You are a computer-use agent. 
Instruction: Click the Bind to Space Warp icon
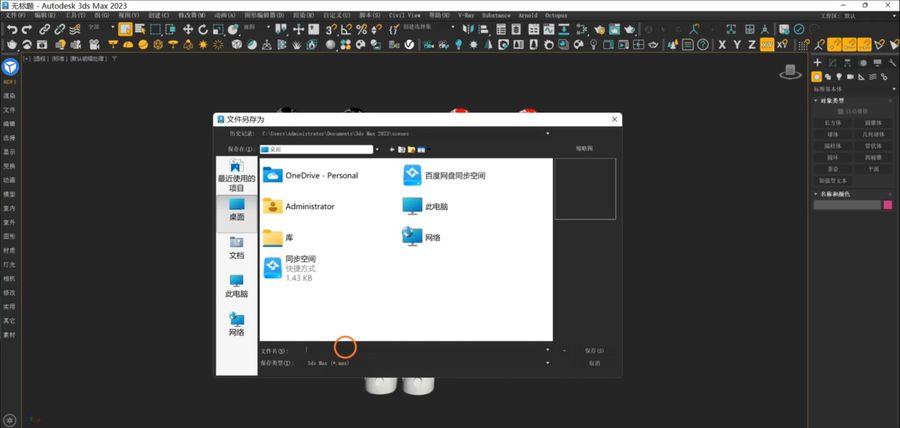(75, 29)
